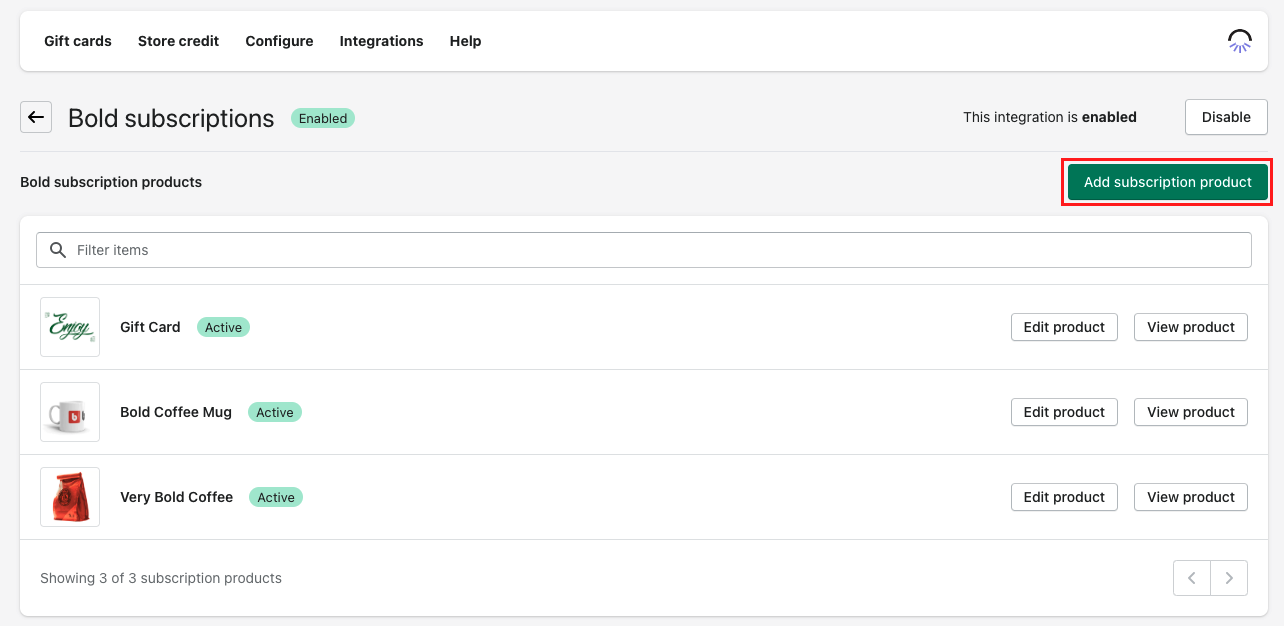The image size is (1284, 626).
Task: Click the 'This integration is enabled' text
Action: 1050,117
